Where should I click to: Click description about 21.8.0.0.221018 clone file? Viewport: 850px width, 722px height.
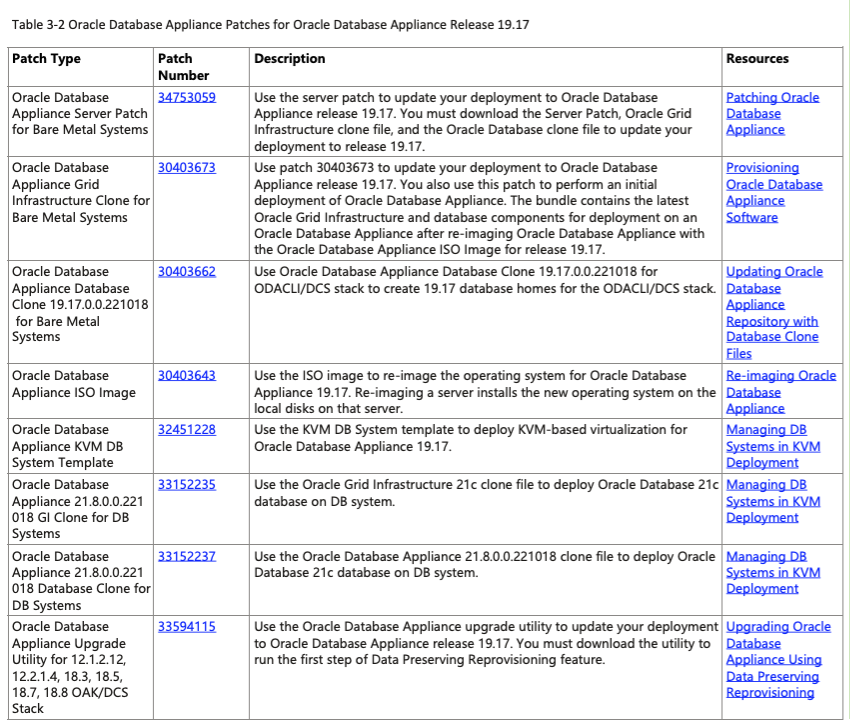[x=485, y=564]
